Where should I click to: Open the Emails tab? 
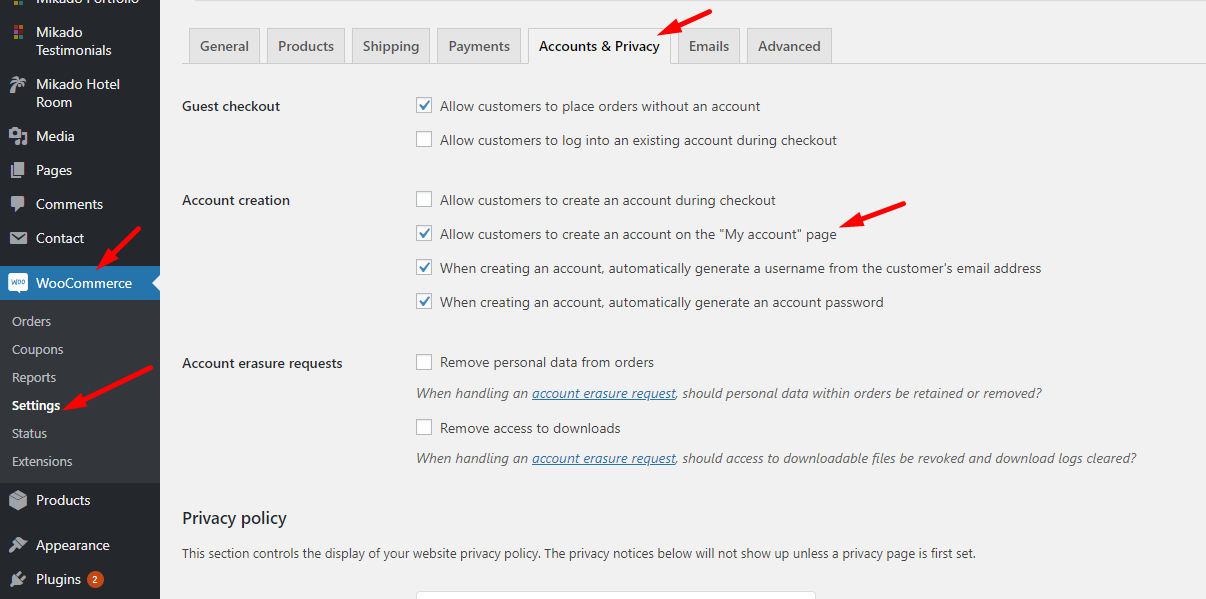point(709,46)
